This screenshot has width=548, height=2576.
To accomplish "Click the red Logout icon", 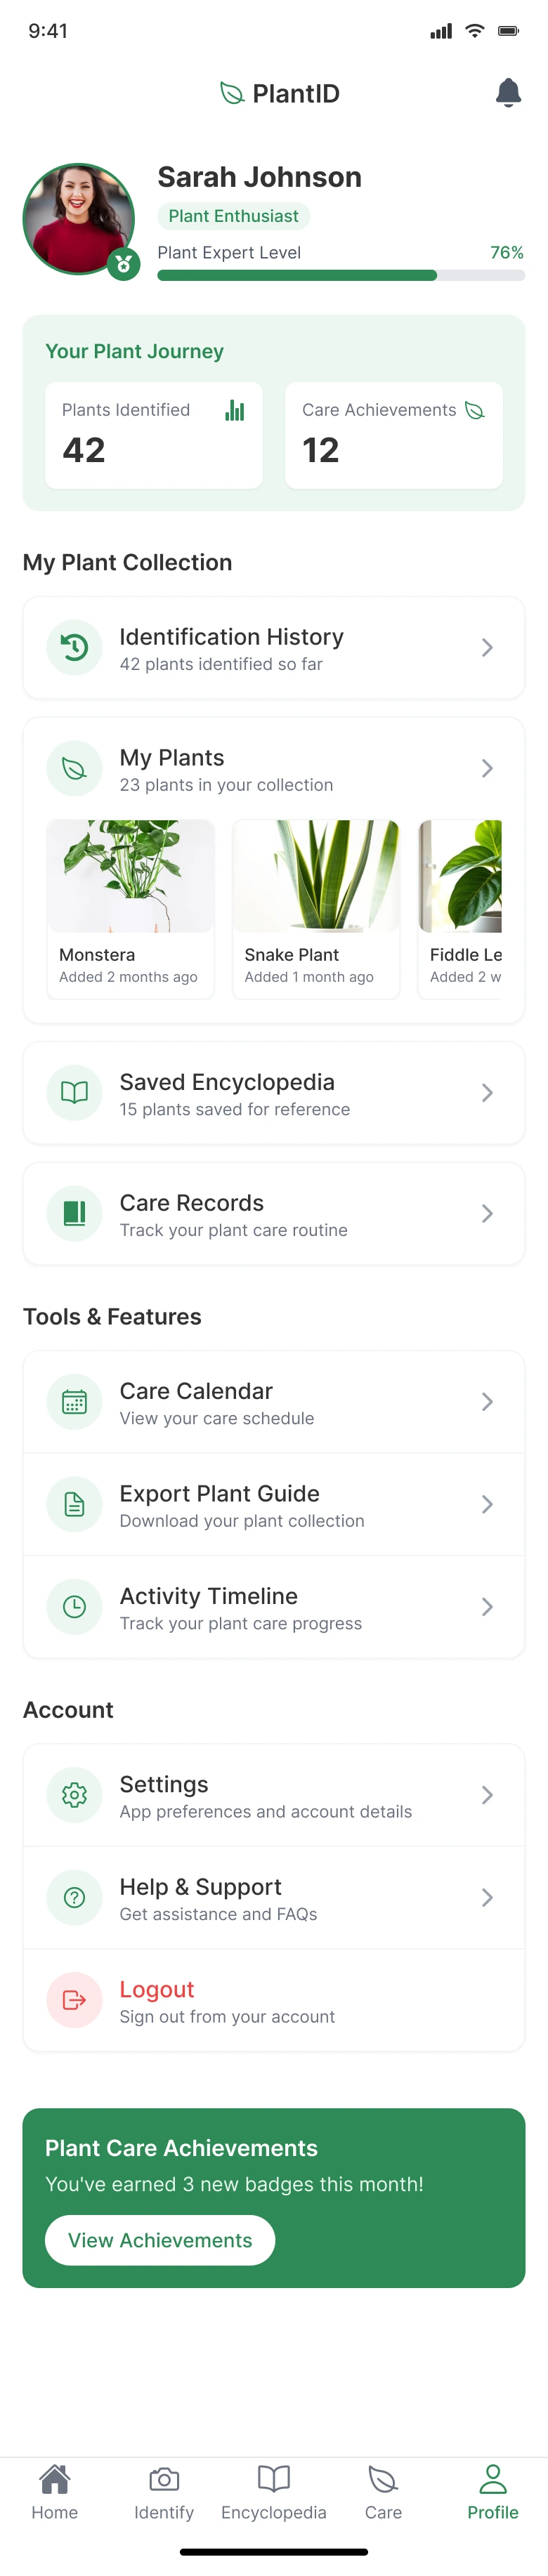I will [74, 2000].
